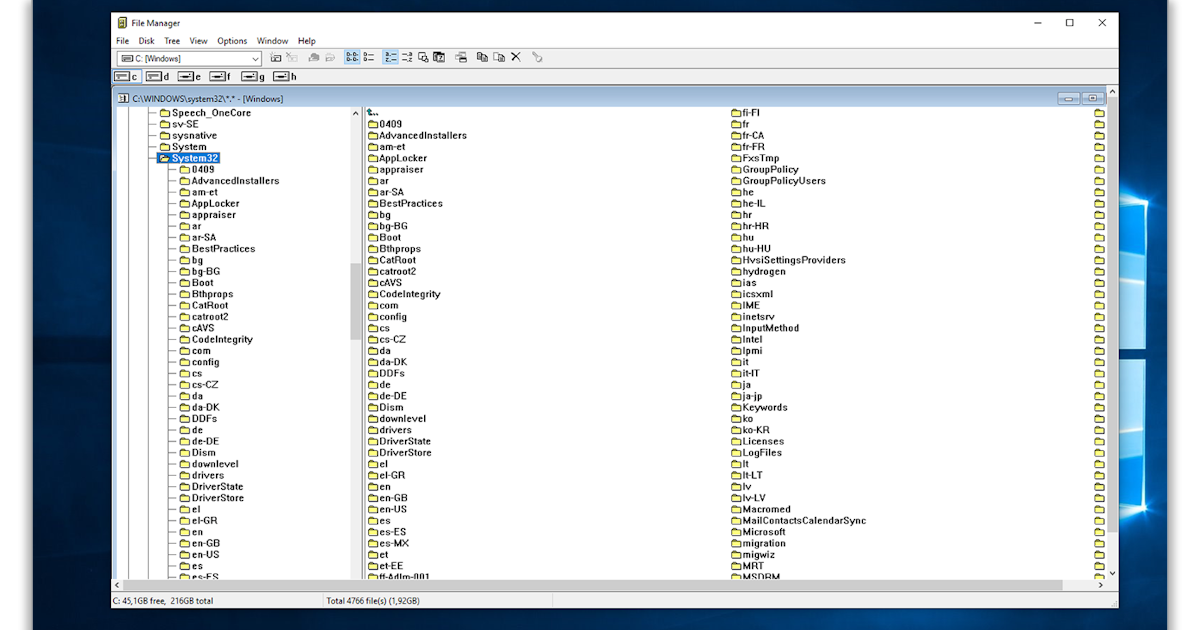1200x630 pixels.
Task: Select the inetsrv folder
Action: point(753,317)
